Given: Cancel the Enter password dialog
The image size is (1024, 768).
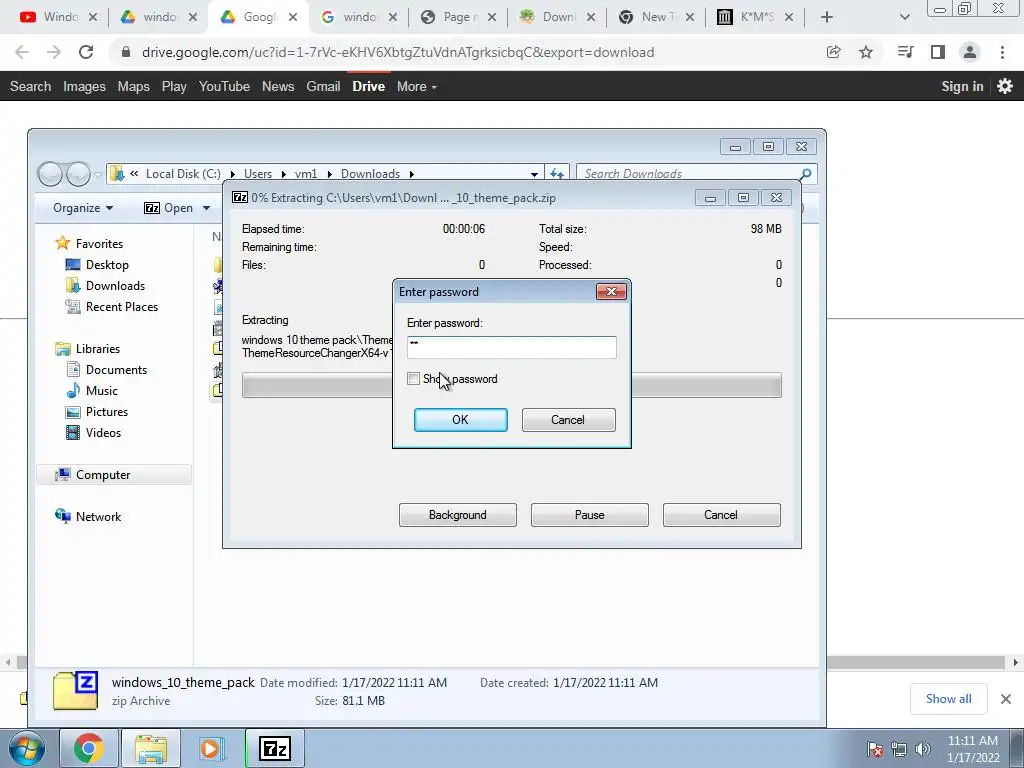Looking at the screenshot, I should point(568,420).
